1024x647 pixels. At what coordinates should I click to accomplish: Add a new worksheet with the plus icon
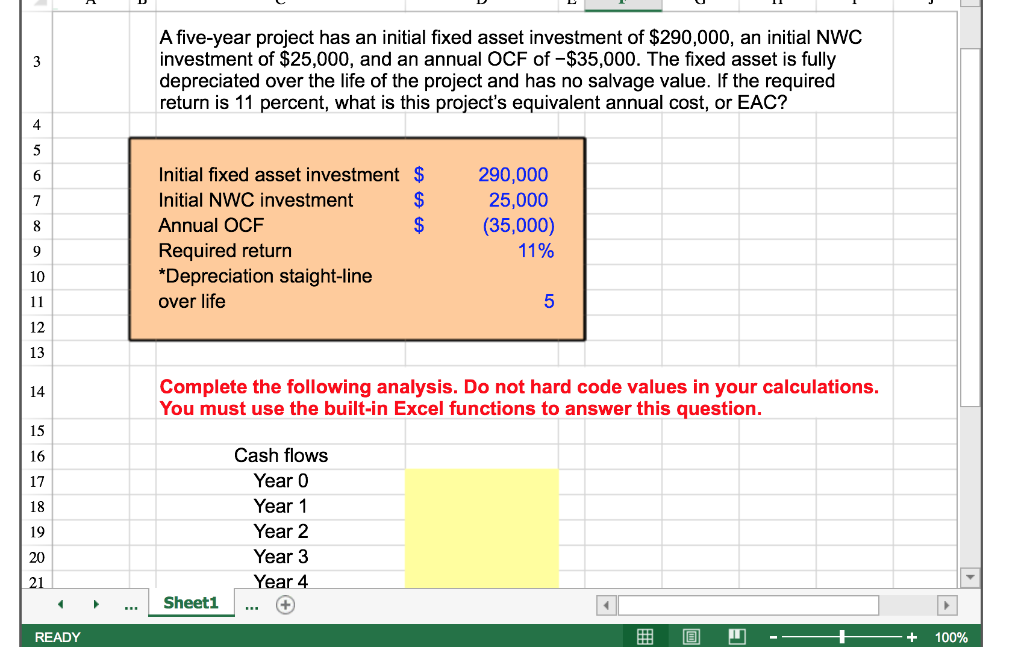[284, 604]
